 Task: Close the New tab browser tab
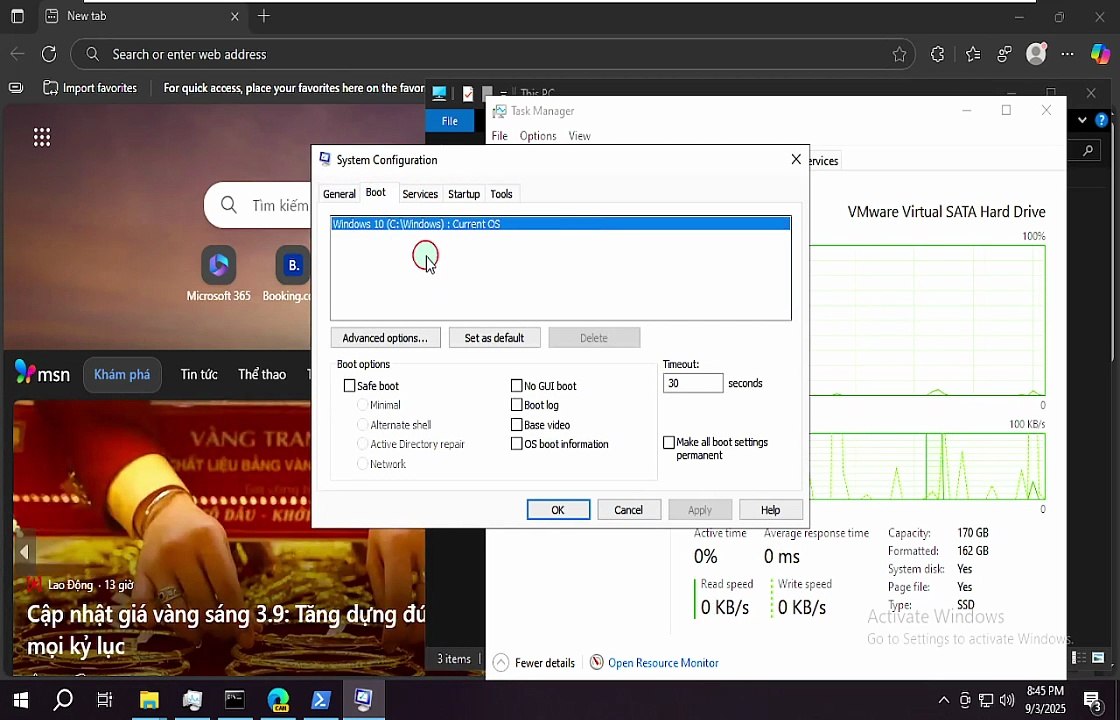[235, 16]
